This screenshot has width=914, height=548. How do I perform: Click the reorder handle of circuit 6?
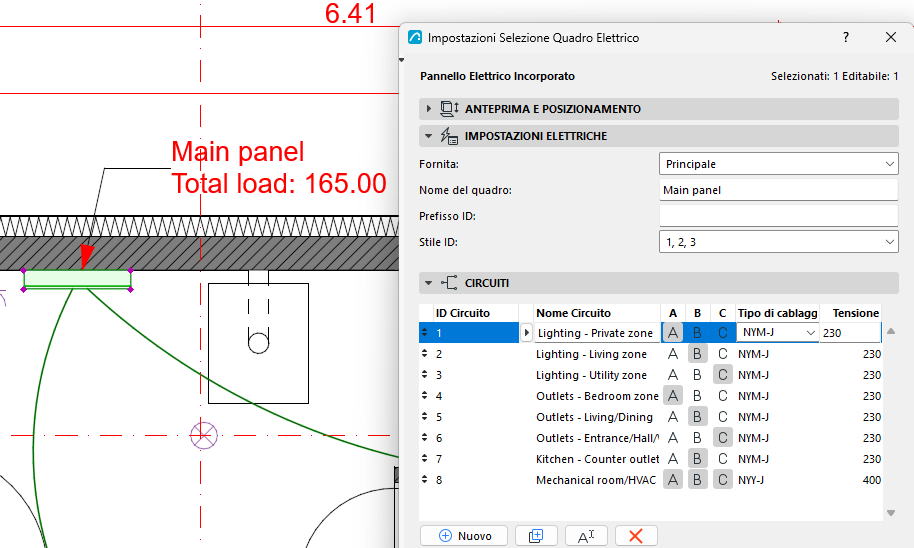click(424, 437)
